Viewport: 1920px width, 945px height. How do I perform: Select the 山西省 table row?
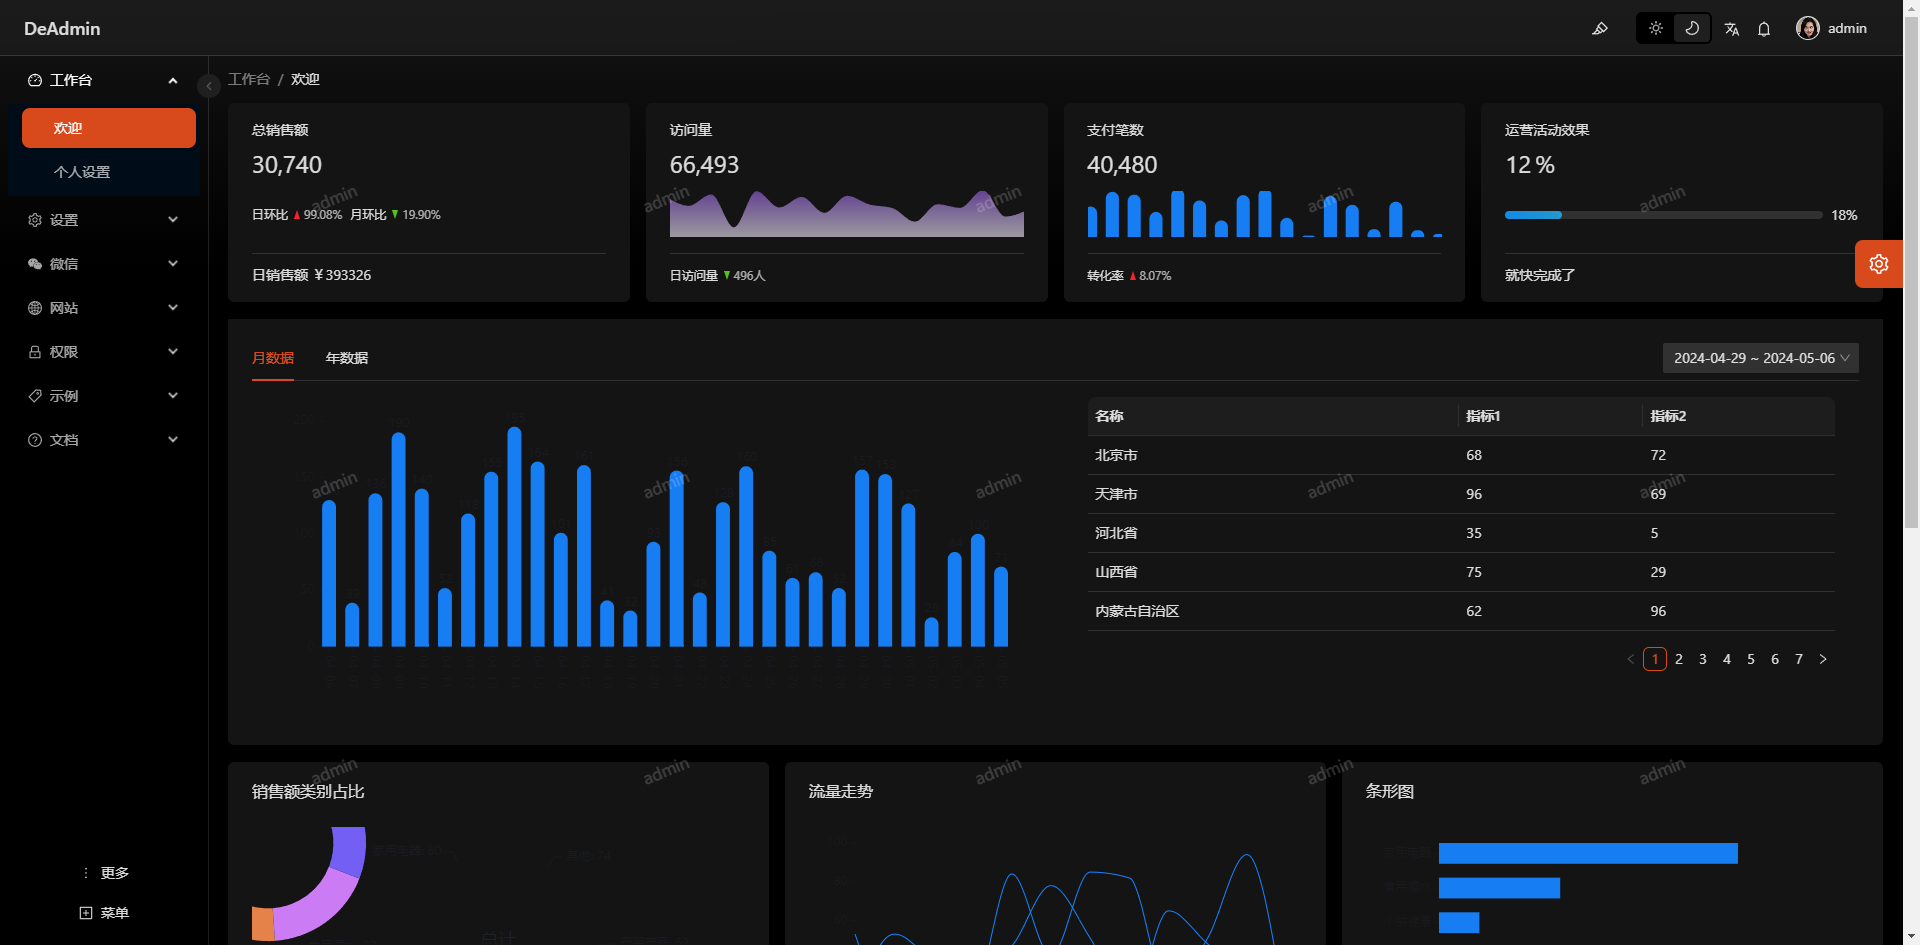[x=1461, y=572]
